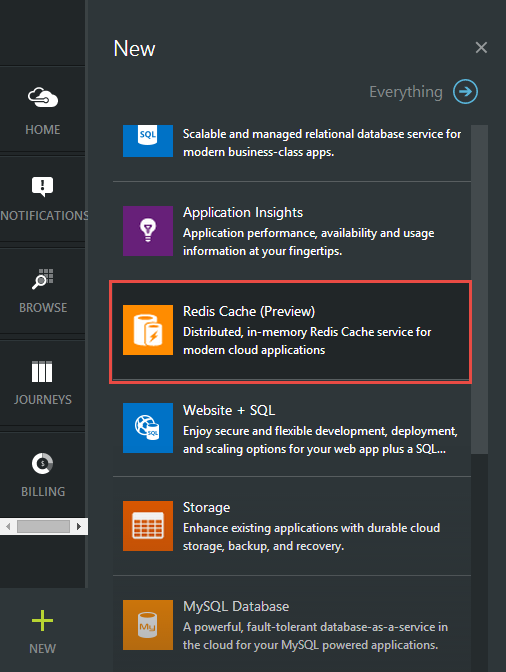Open the Browse magnifier icon
This screenshot has width=506, height=672.
tap(43, 279)
